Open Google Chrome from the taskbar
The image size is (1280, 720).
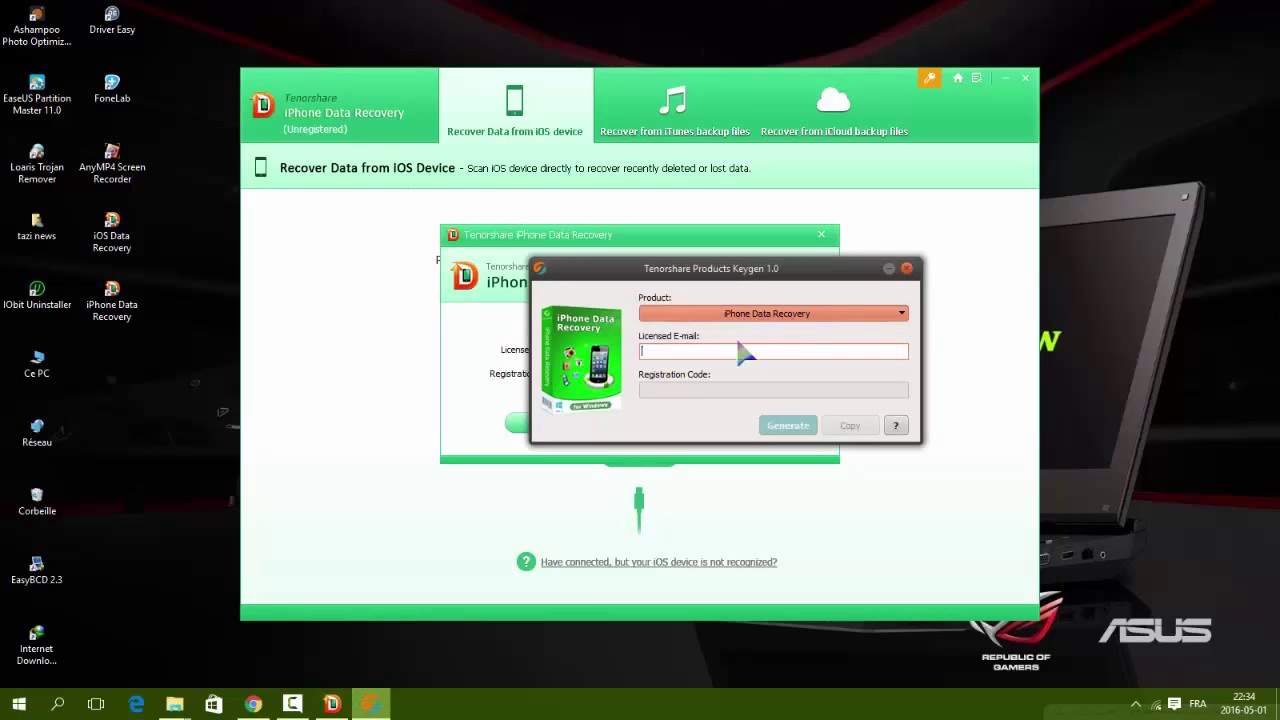[x=253, y=704]
